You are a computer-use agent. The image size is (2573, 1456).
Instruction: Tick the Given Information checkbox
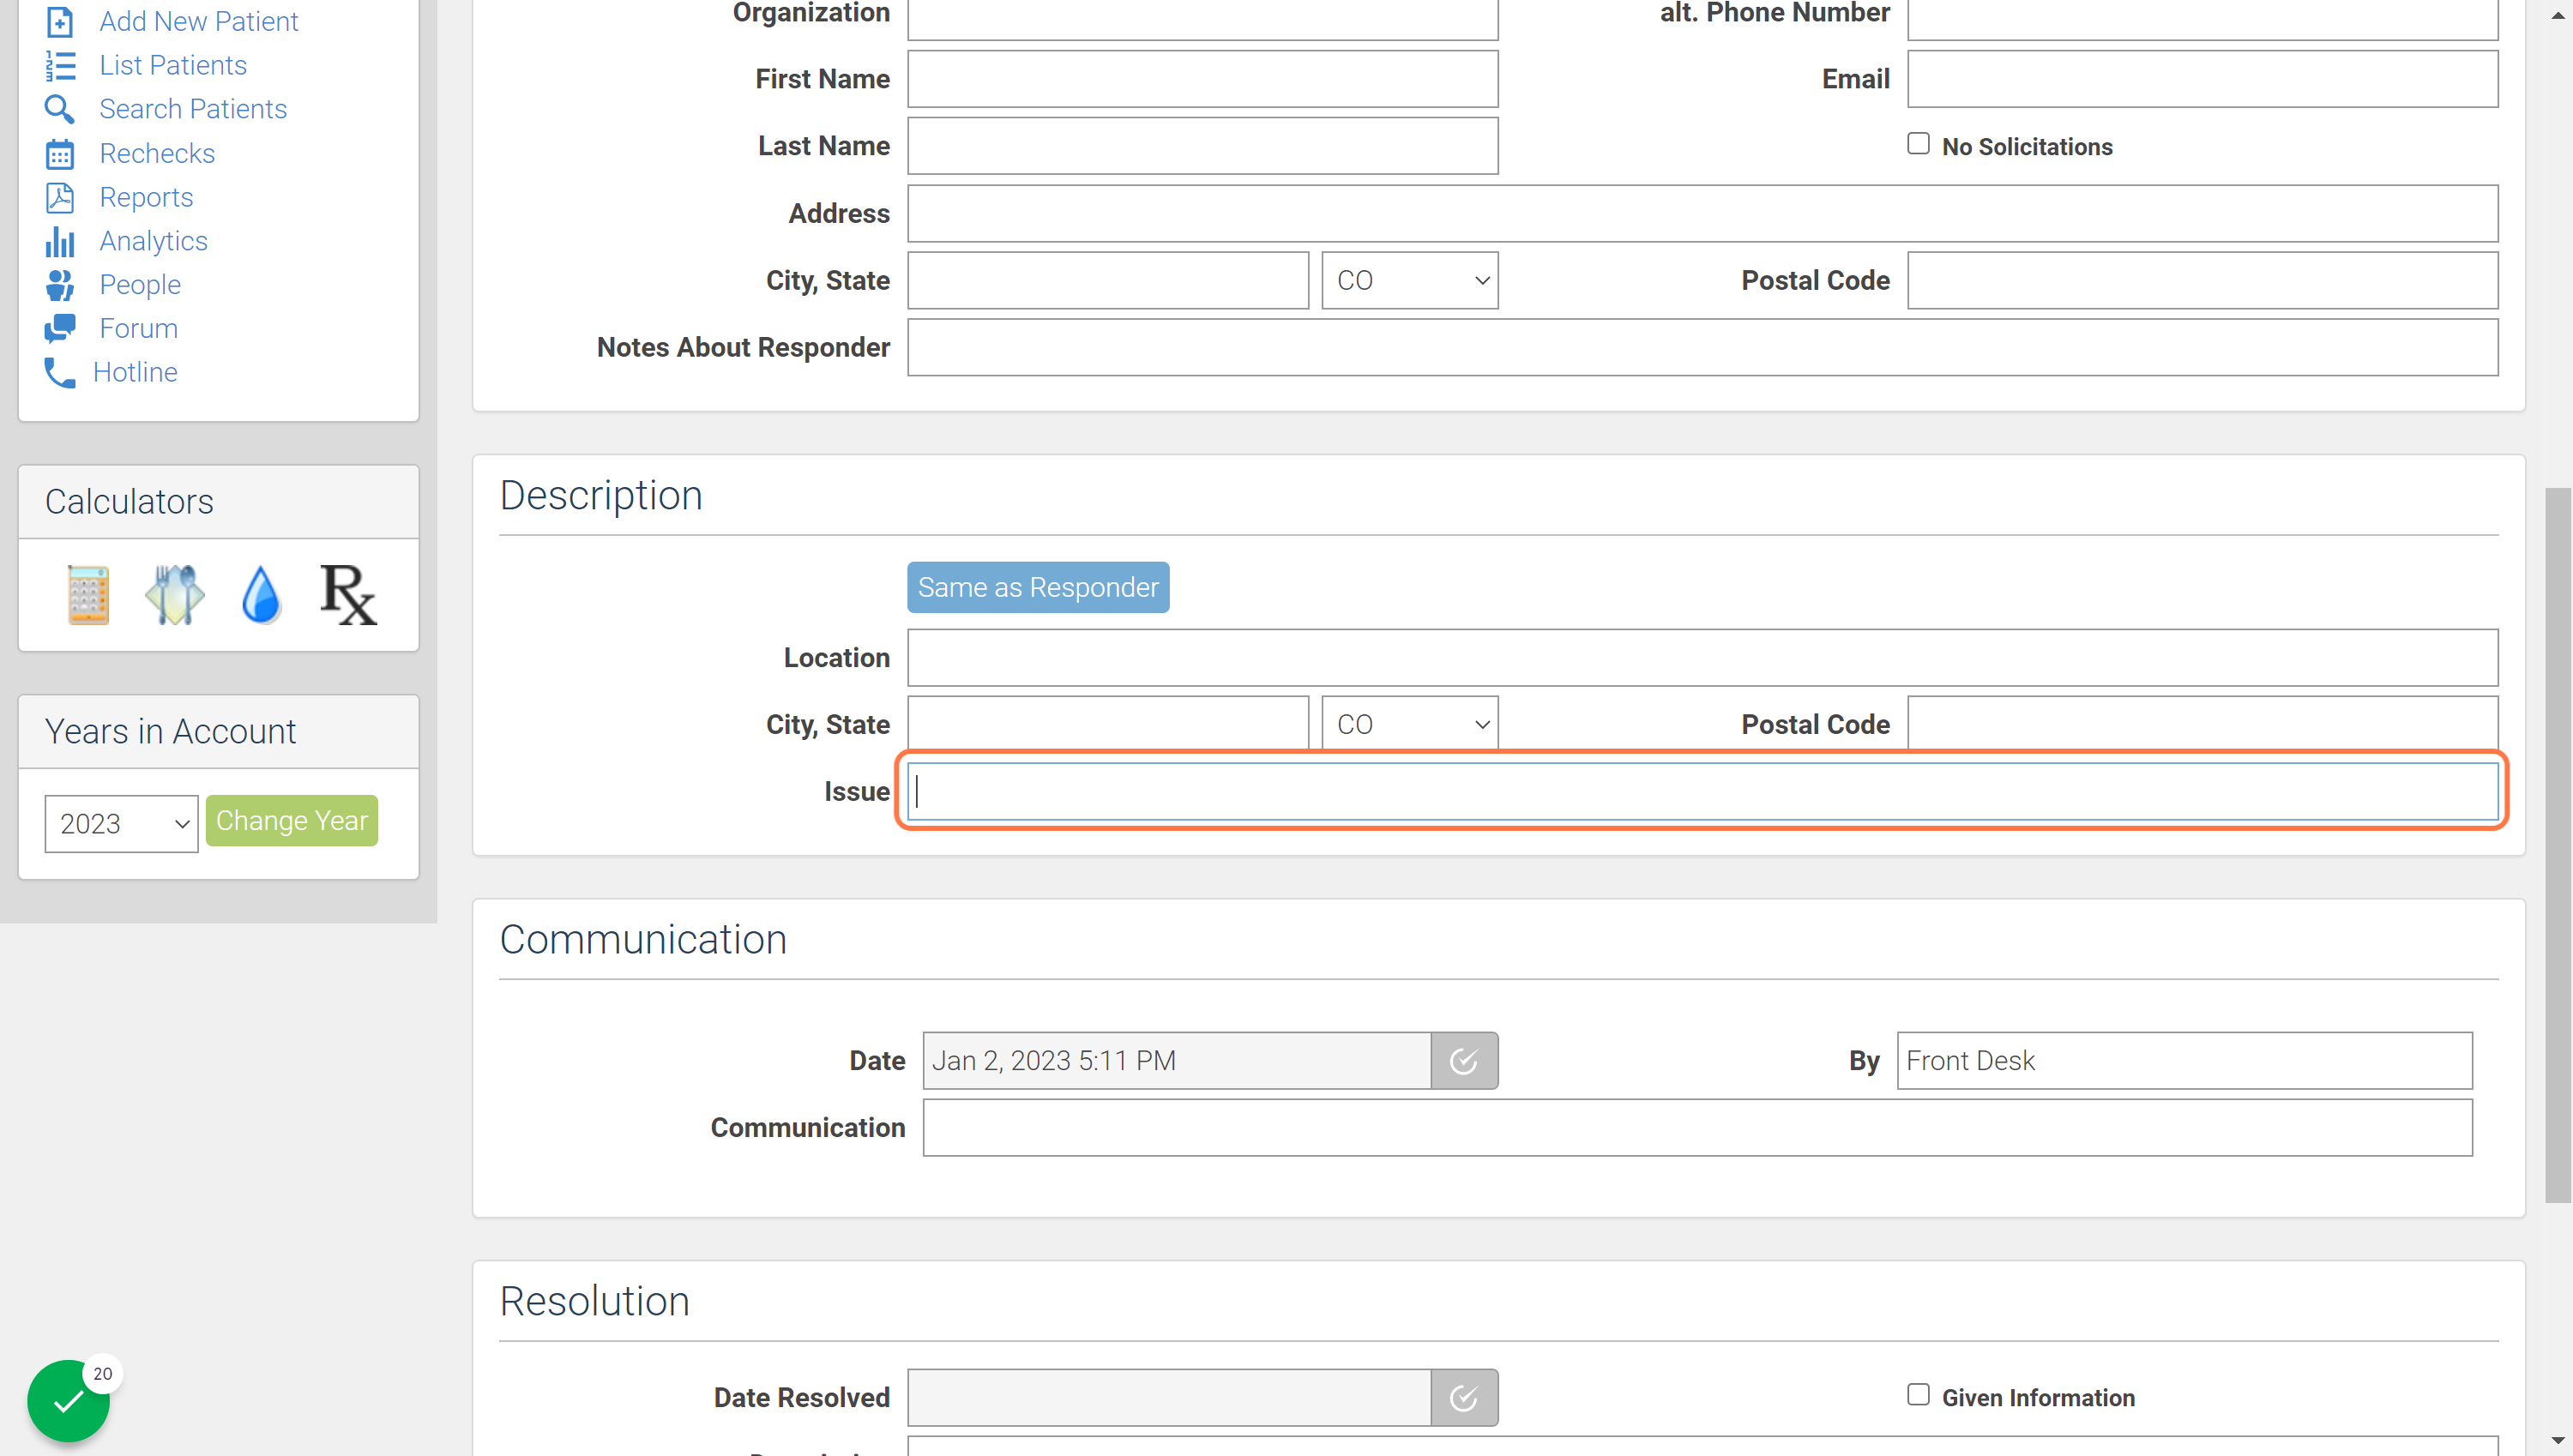pos(1918,1395)
